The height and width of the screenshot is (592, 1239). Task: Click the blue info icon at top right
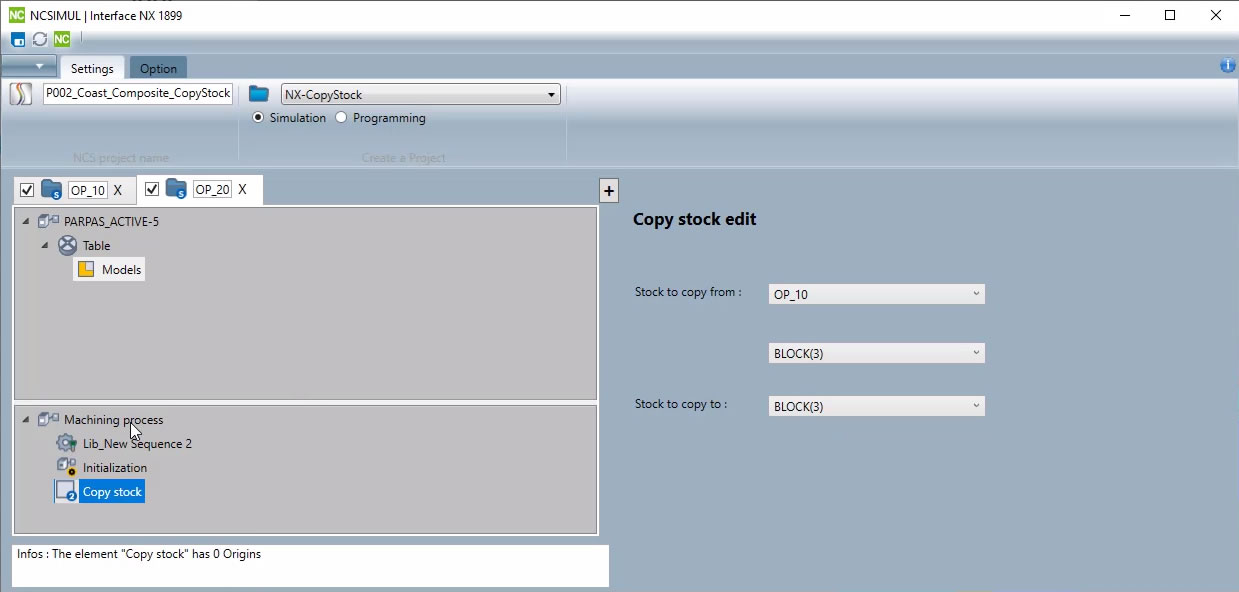pyautogui.click(x=1227, y=66)
